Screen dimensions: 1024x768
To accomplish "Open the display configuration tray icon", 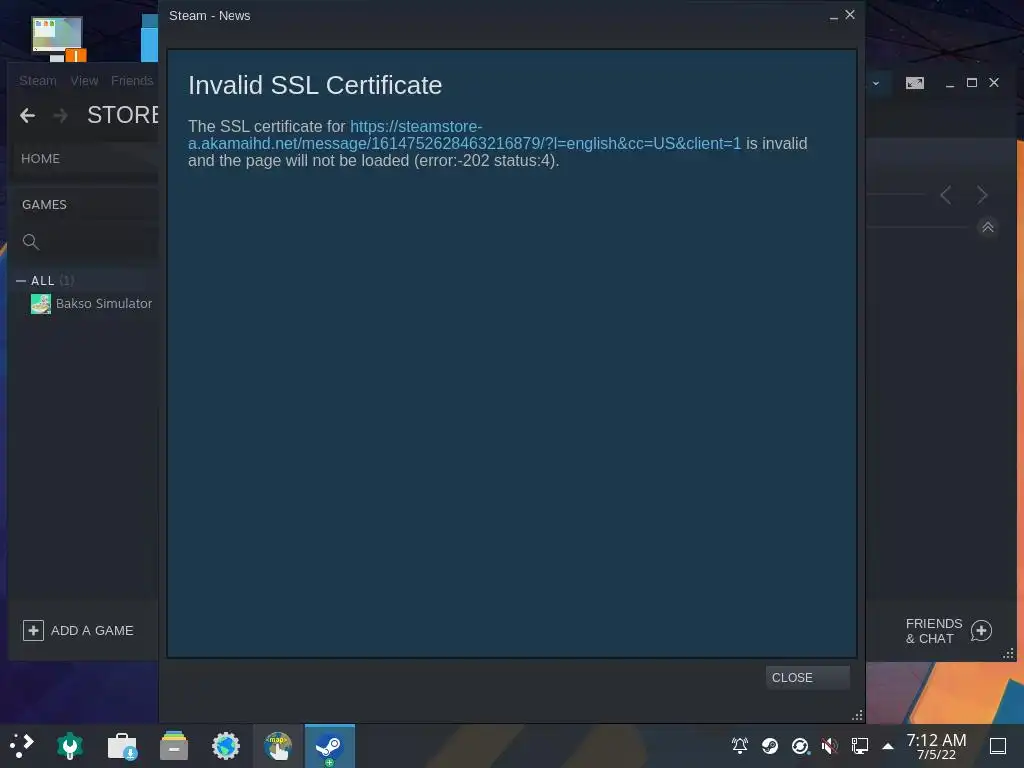I will [859, 745].
